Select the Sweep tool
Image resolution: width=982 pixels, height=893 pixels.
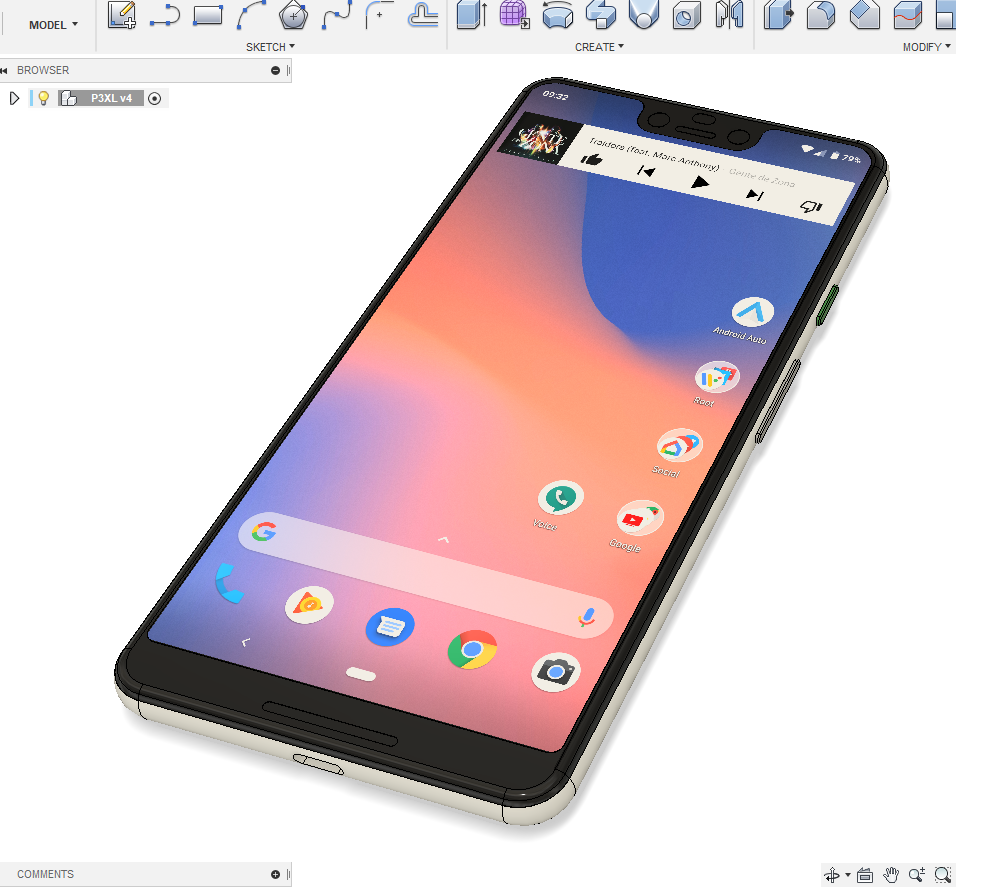(x=601, y=15)
